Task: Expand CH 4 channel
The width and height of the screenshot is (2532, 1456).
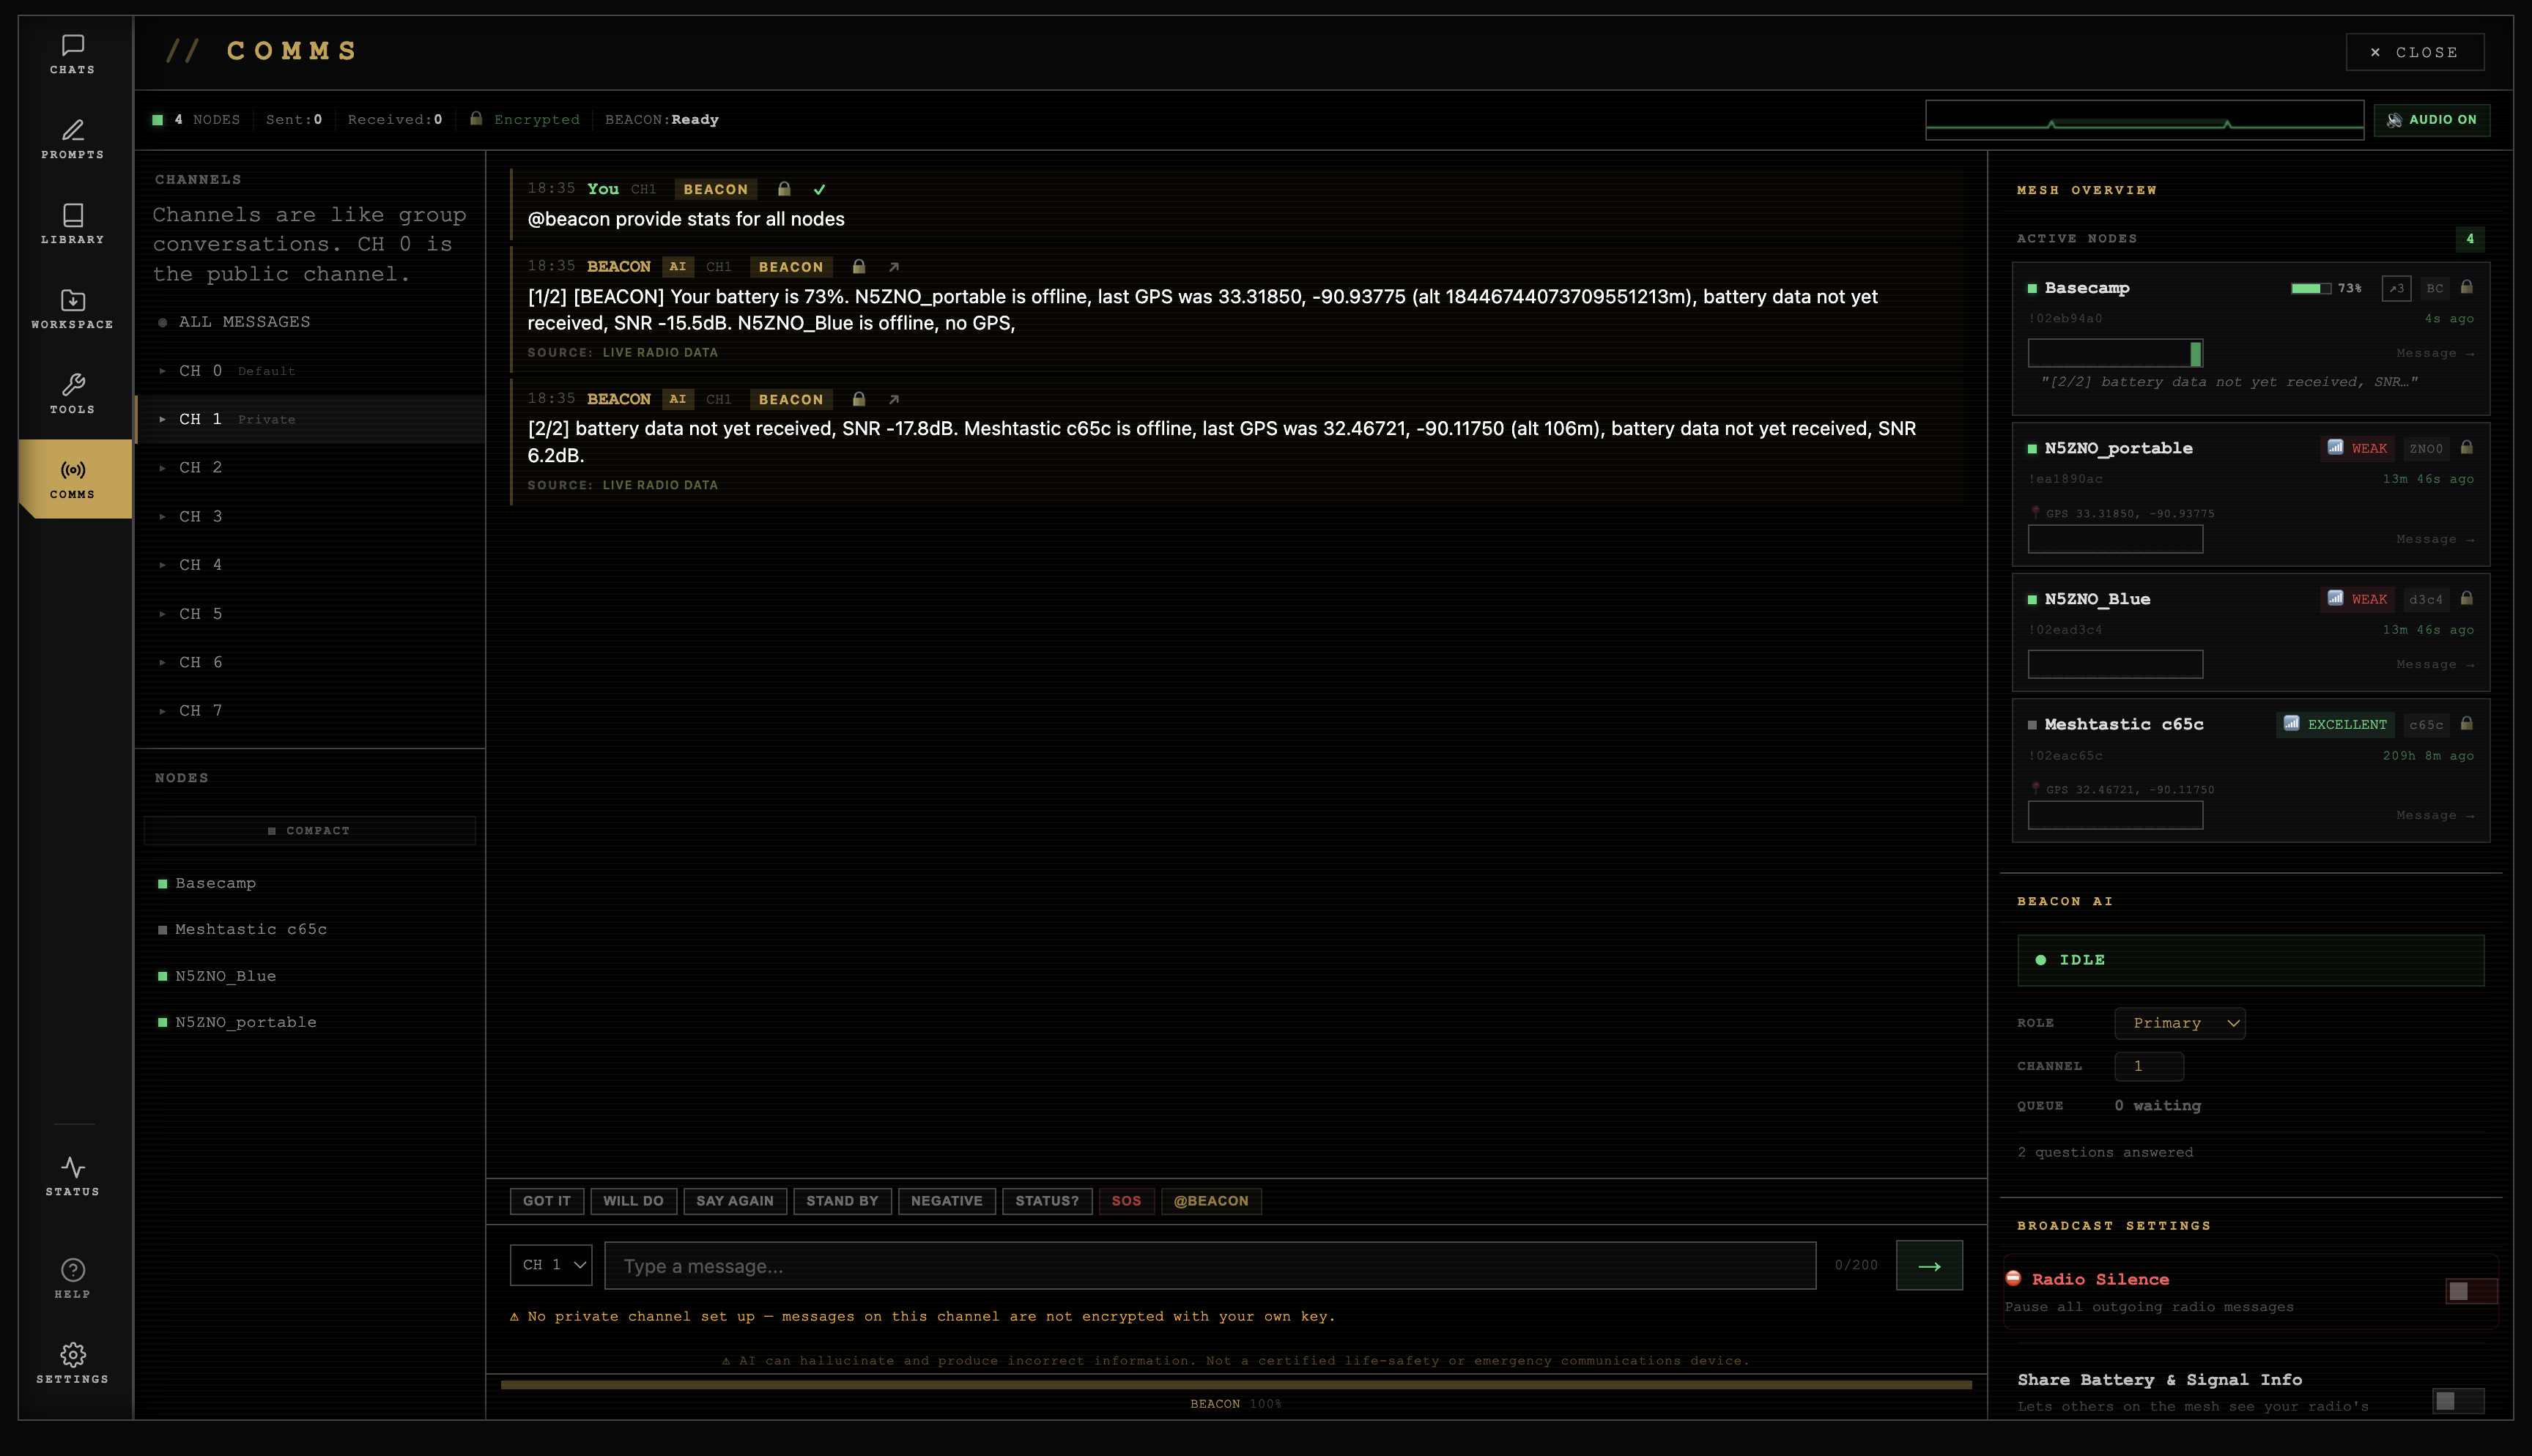Action: click(310, 565)
